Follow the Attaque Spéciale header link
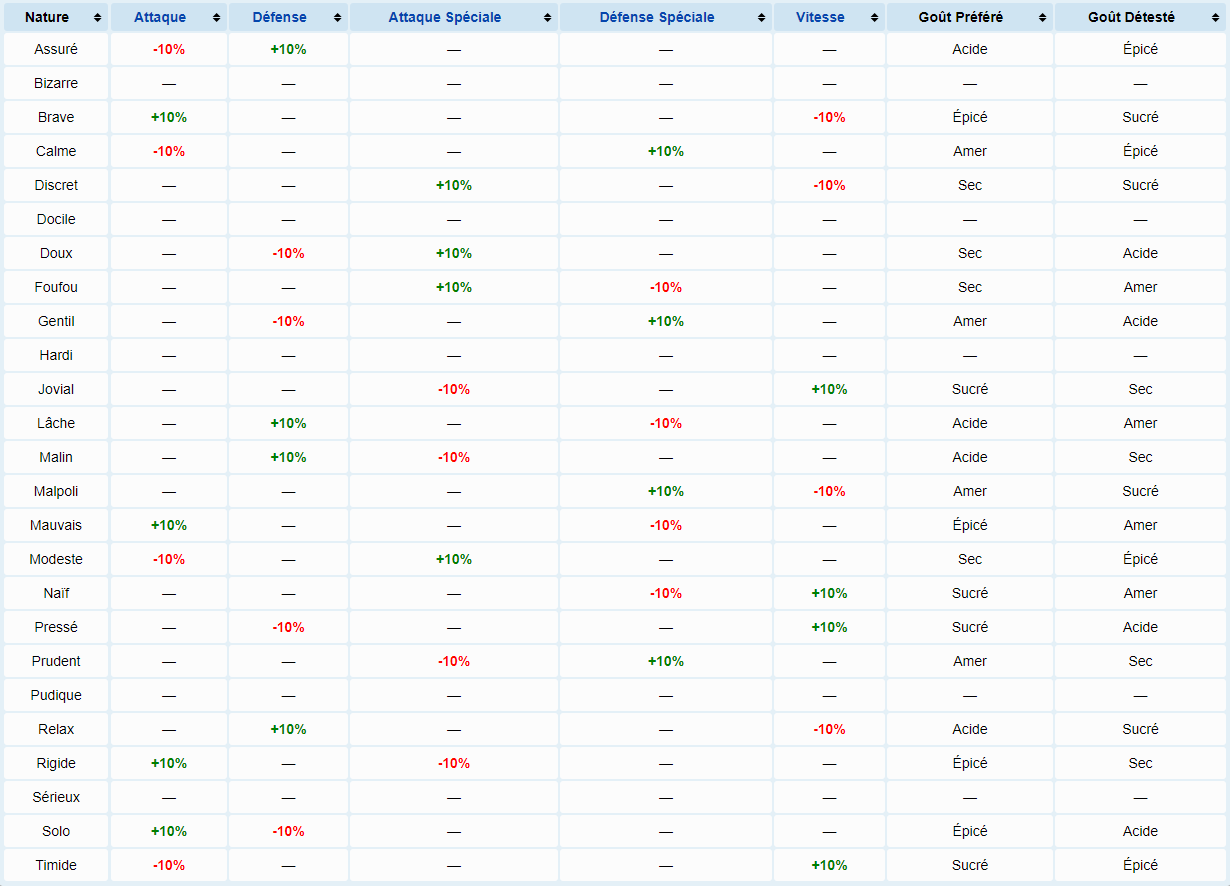Screen dimensions: 1230x886 pyautogui.click(x=444, y=18)
